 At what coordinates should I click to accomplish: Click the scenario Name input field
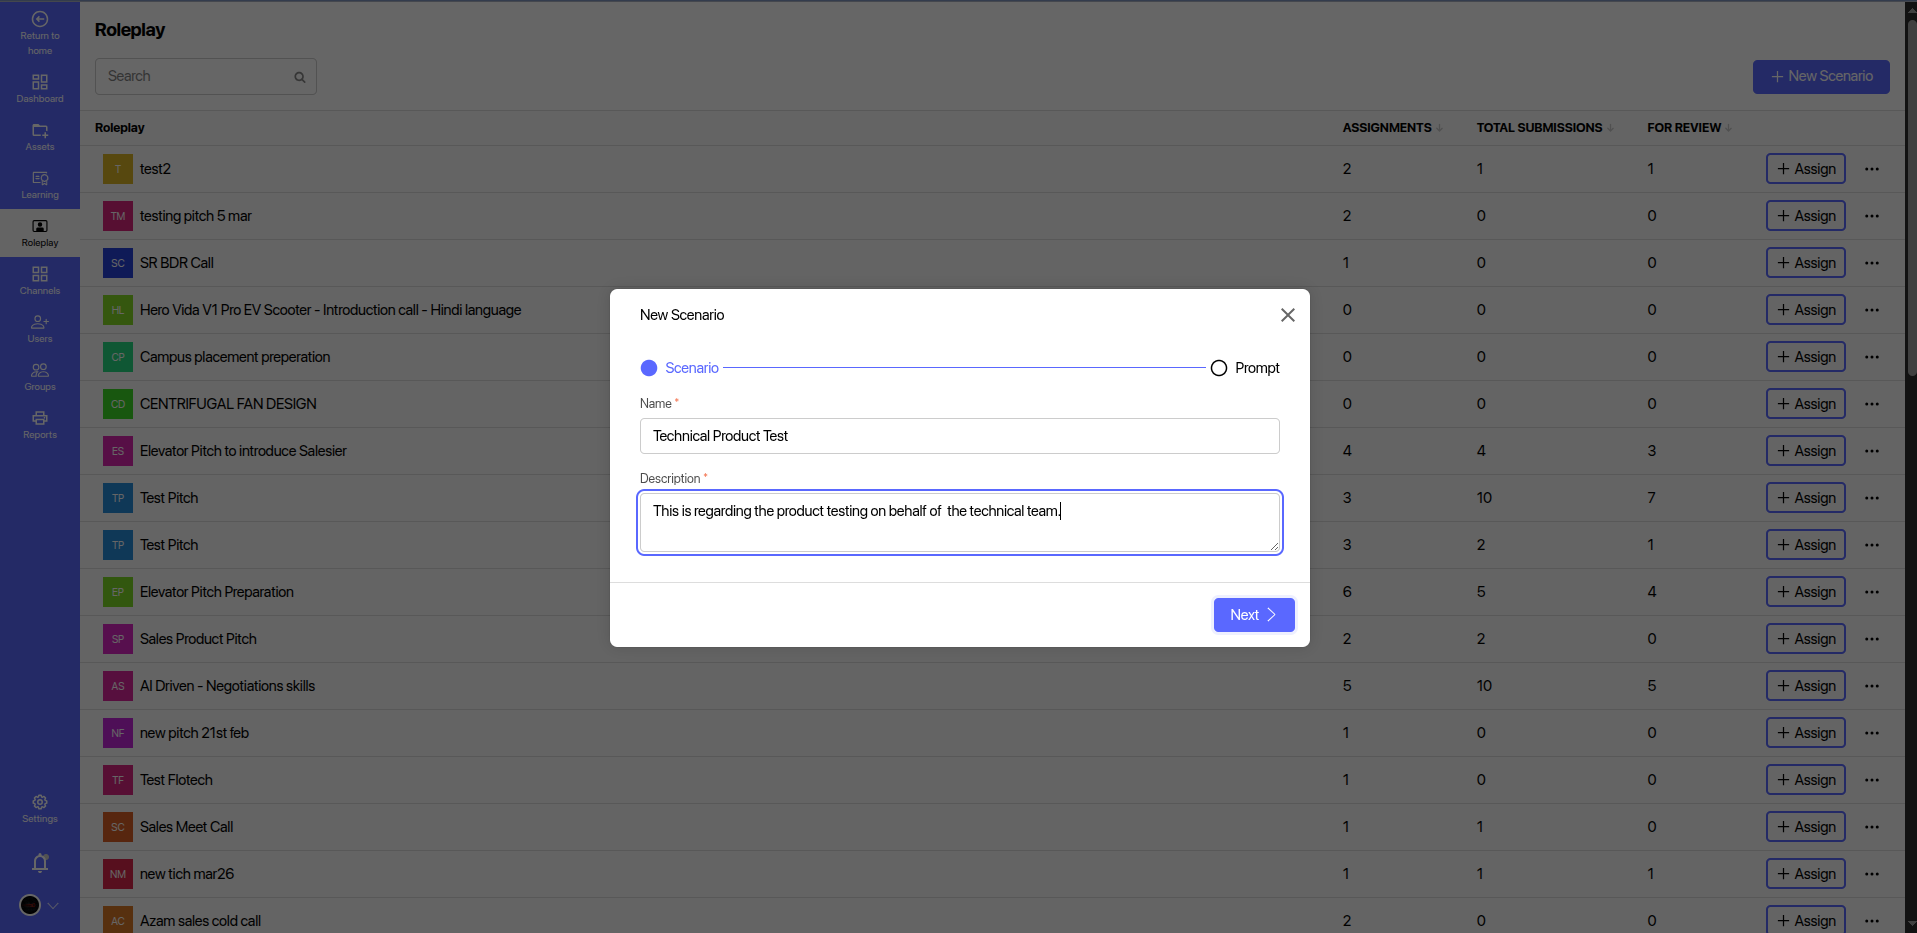click(x=959, y=436)
